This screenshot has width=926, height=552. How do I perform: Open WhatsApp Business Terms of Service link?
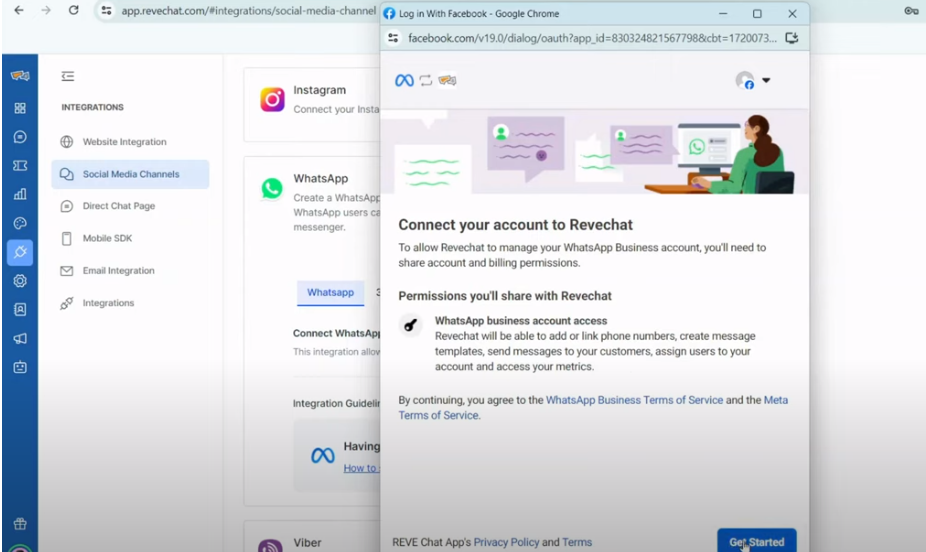pyautogui.click(x=634, y=400)
